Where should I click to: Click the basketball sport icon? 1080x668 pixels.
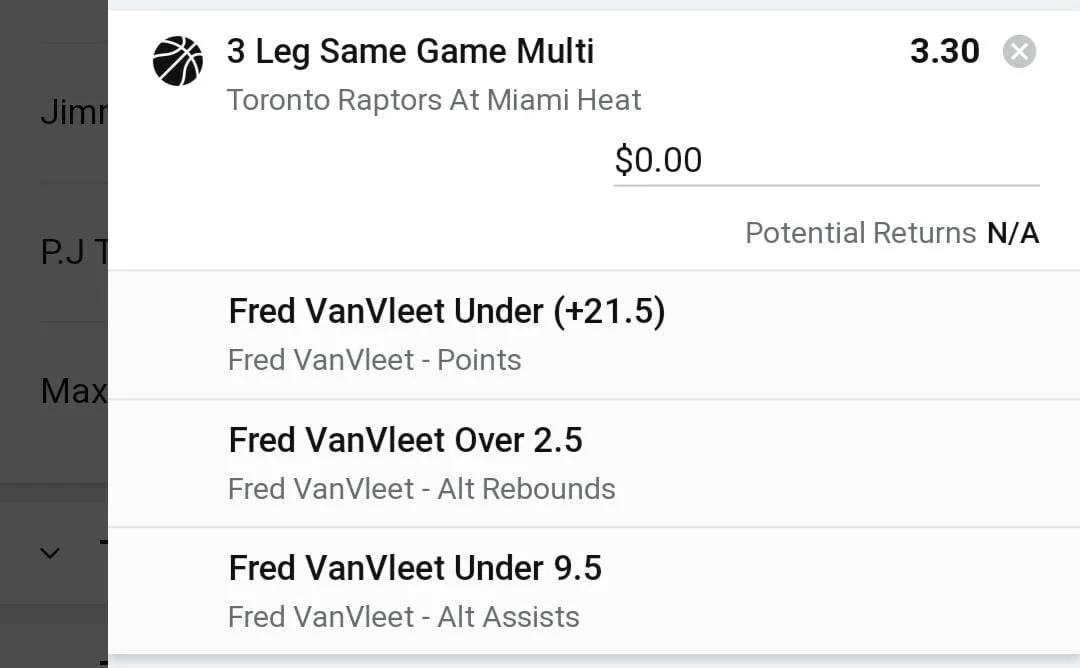(x=178, y=61)
